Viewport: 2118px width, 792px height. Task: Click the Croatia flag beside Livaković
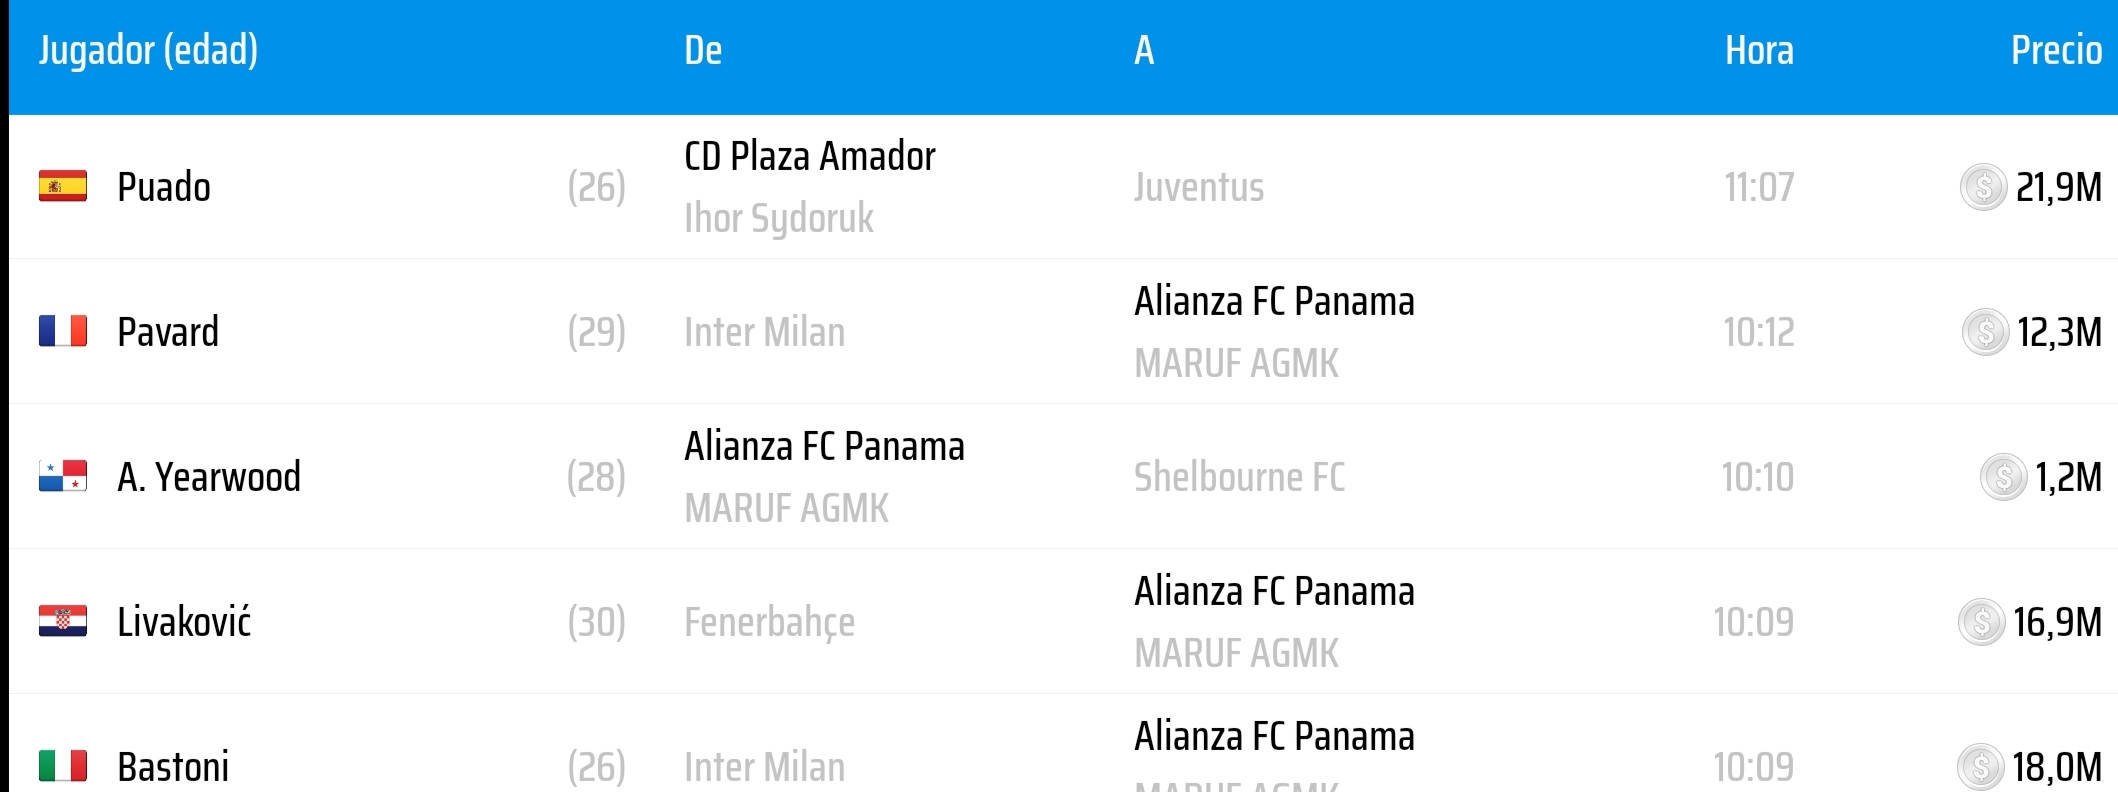(x=63, y=622)
